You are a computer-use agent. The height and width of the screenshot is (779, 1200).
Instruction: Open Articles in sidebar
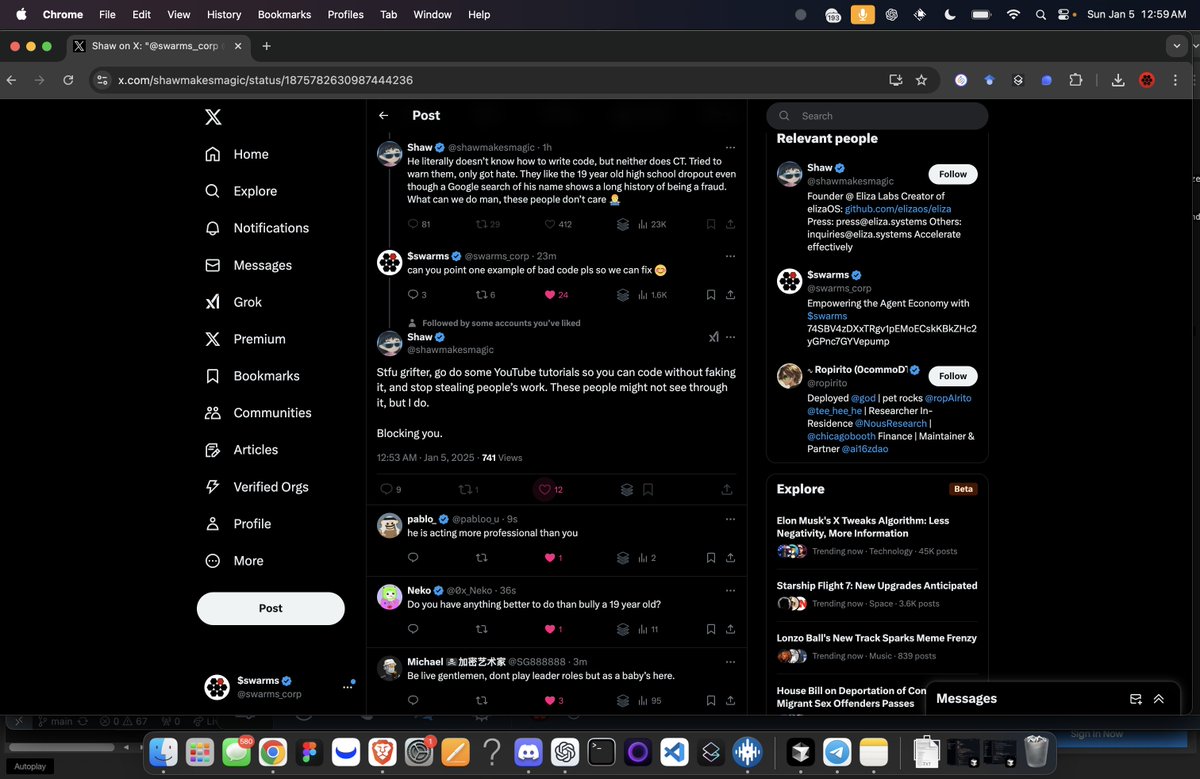(x=241, y=450)
